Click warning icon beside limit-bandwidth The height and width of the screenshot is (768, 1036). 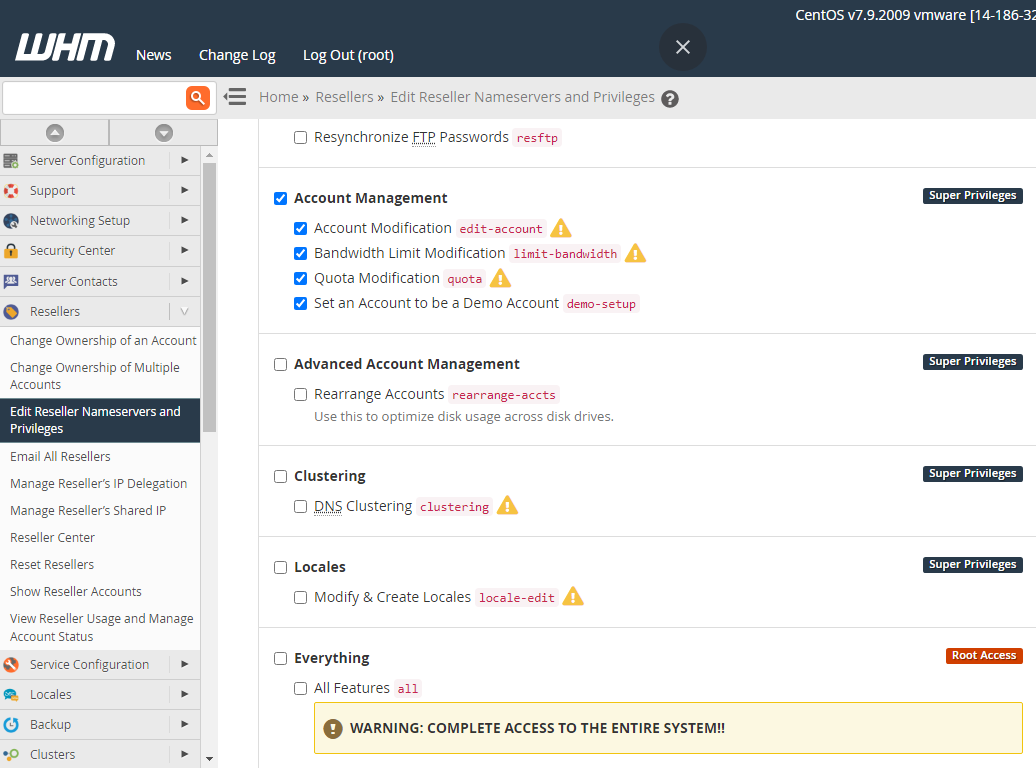(635, 253)
